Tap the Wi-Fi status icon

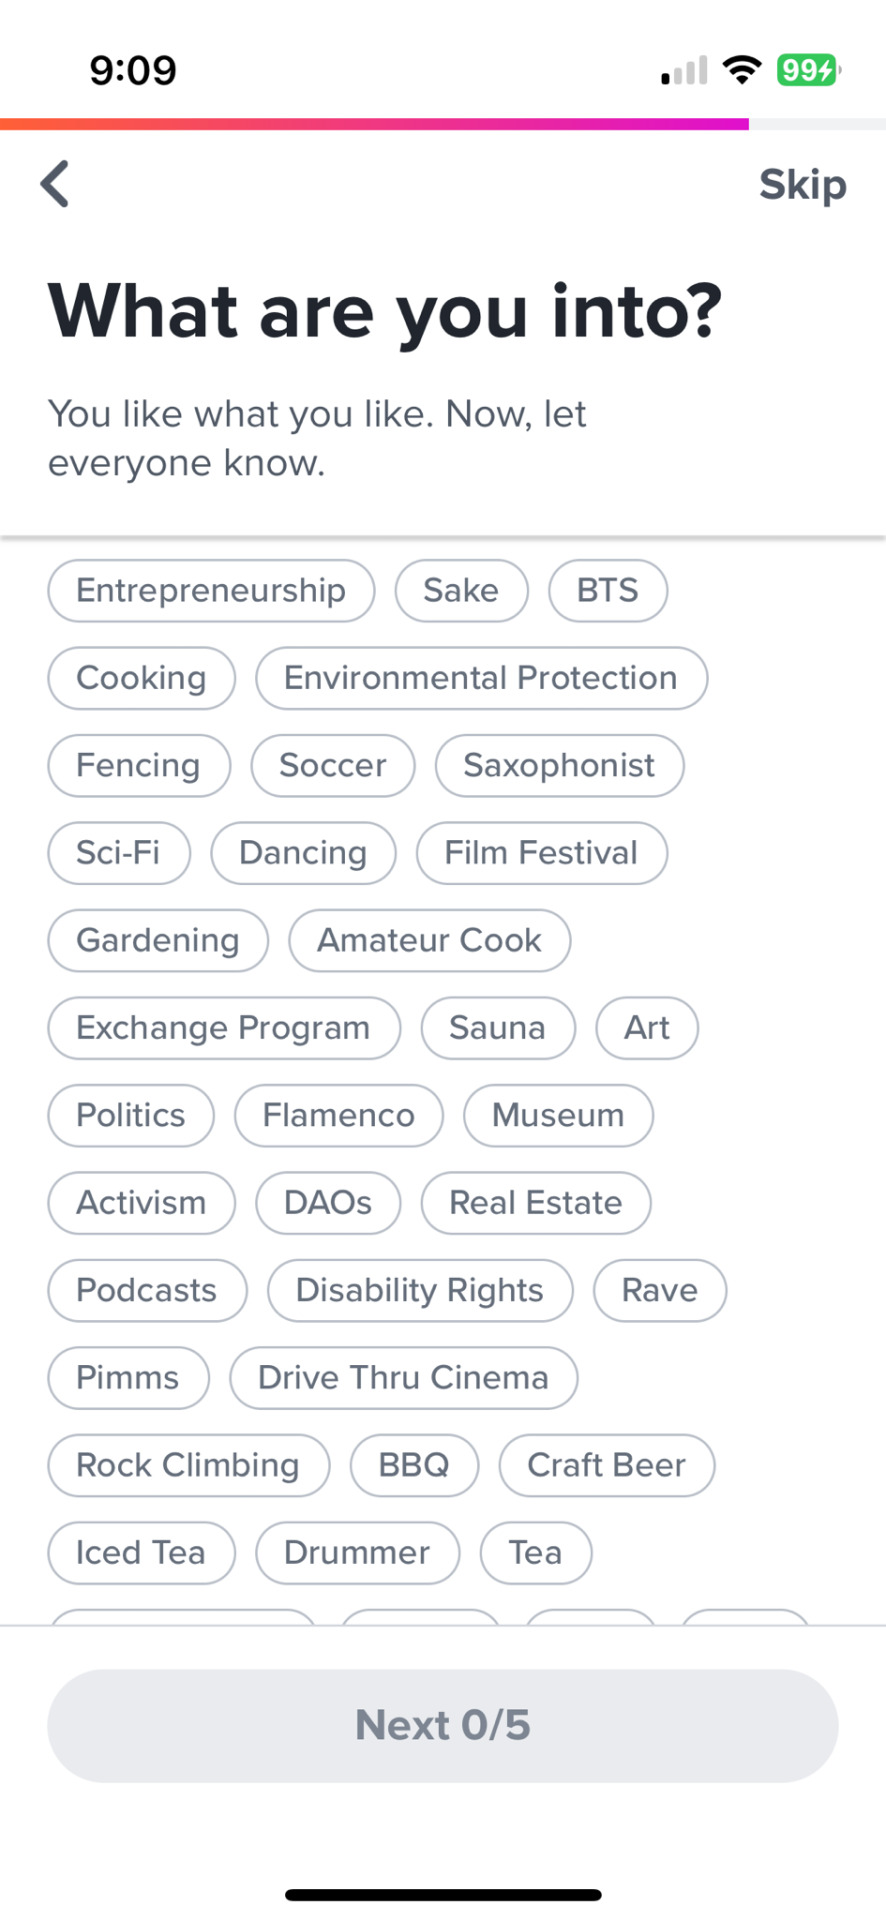[x=741, y=70]
